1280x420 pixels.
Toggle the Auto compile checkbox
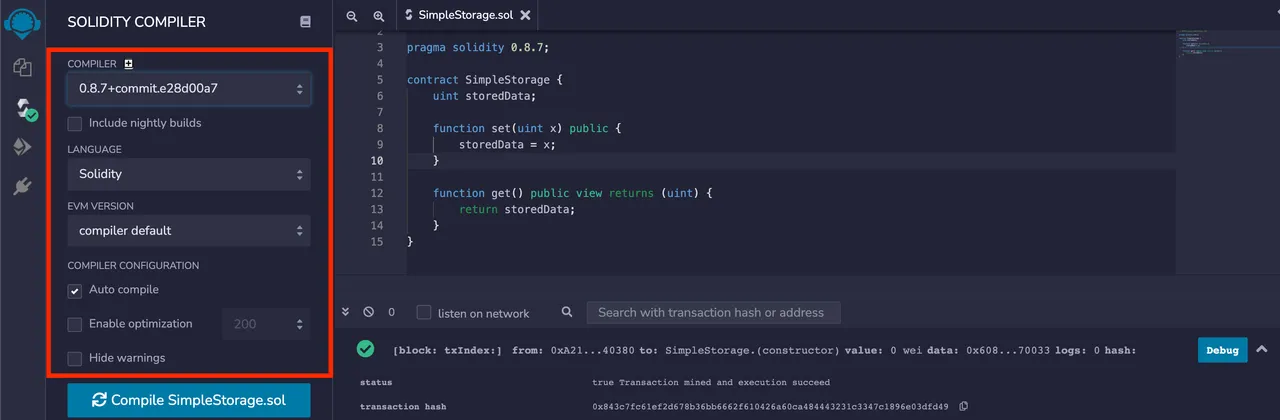tap(75, 290)
